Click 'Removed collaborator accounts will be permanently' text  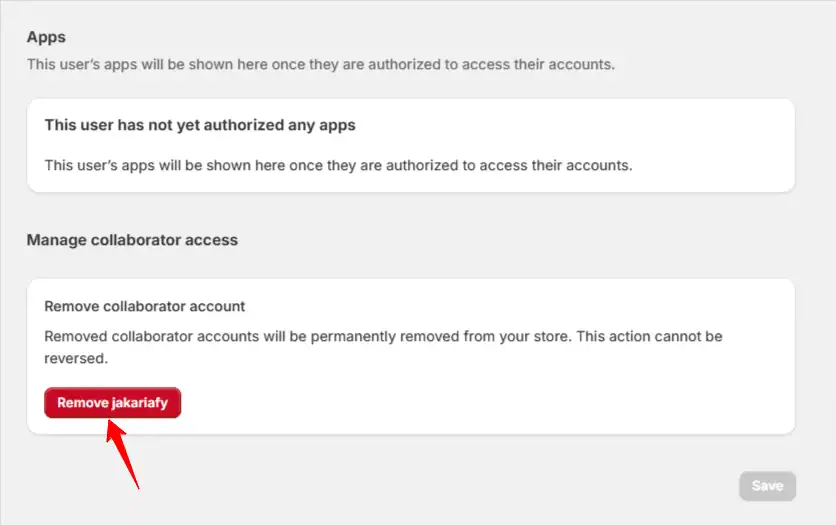coord(220,336)
